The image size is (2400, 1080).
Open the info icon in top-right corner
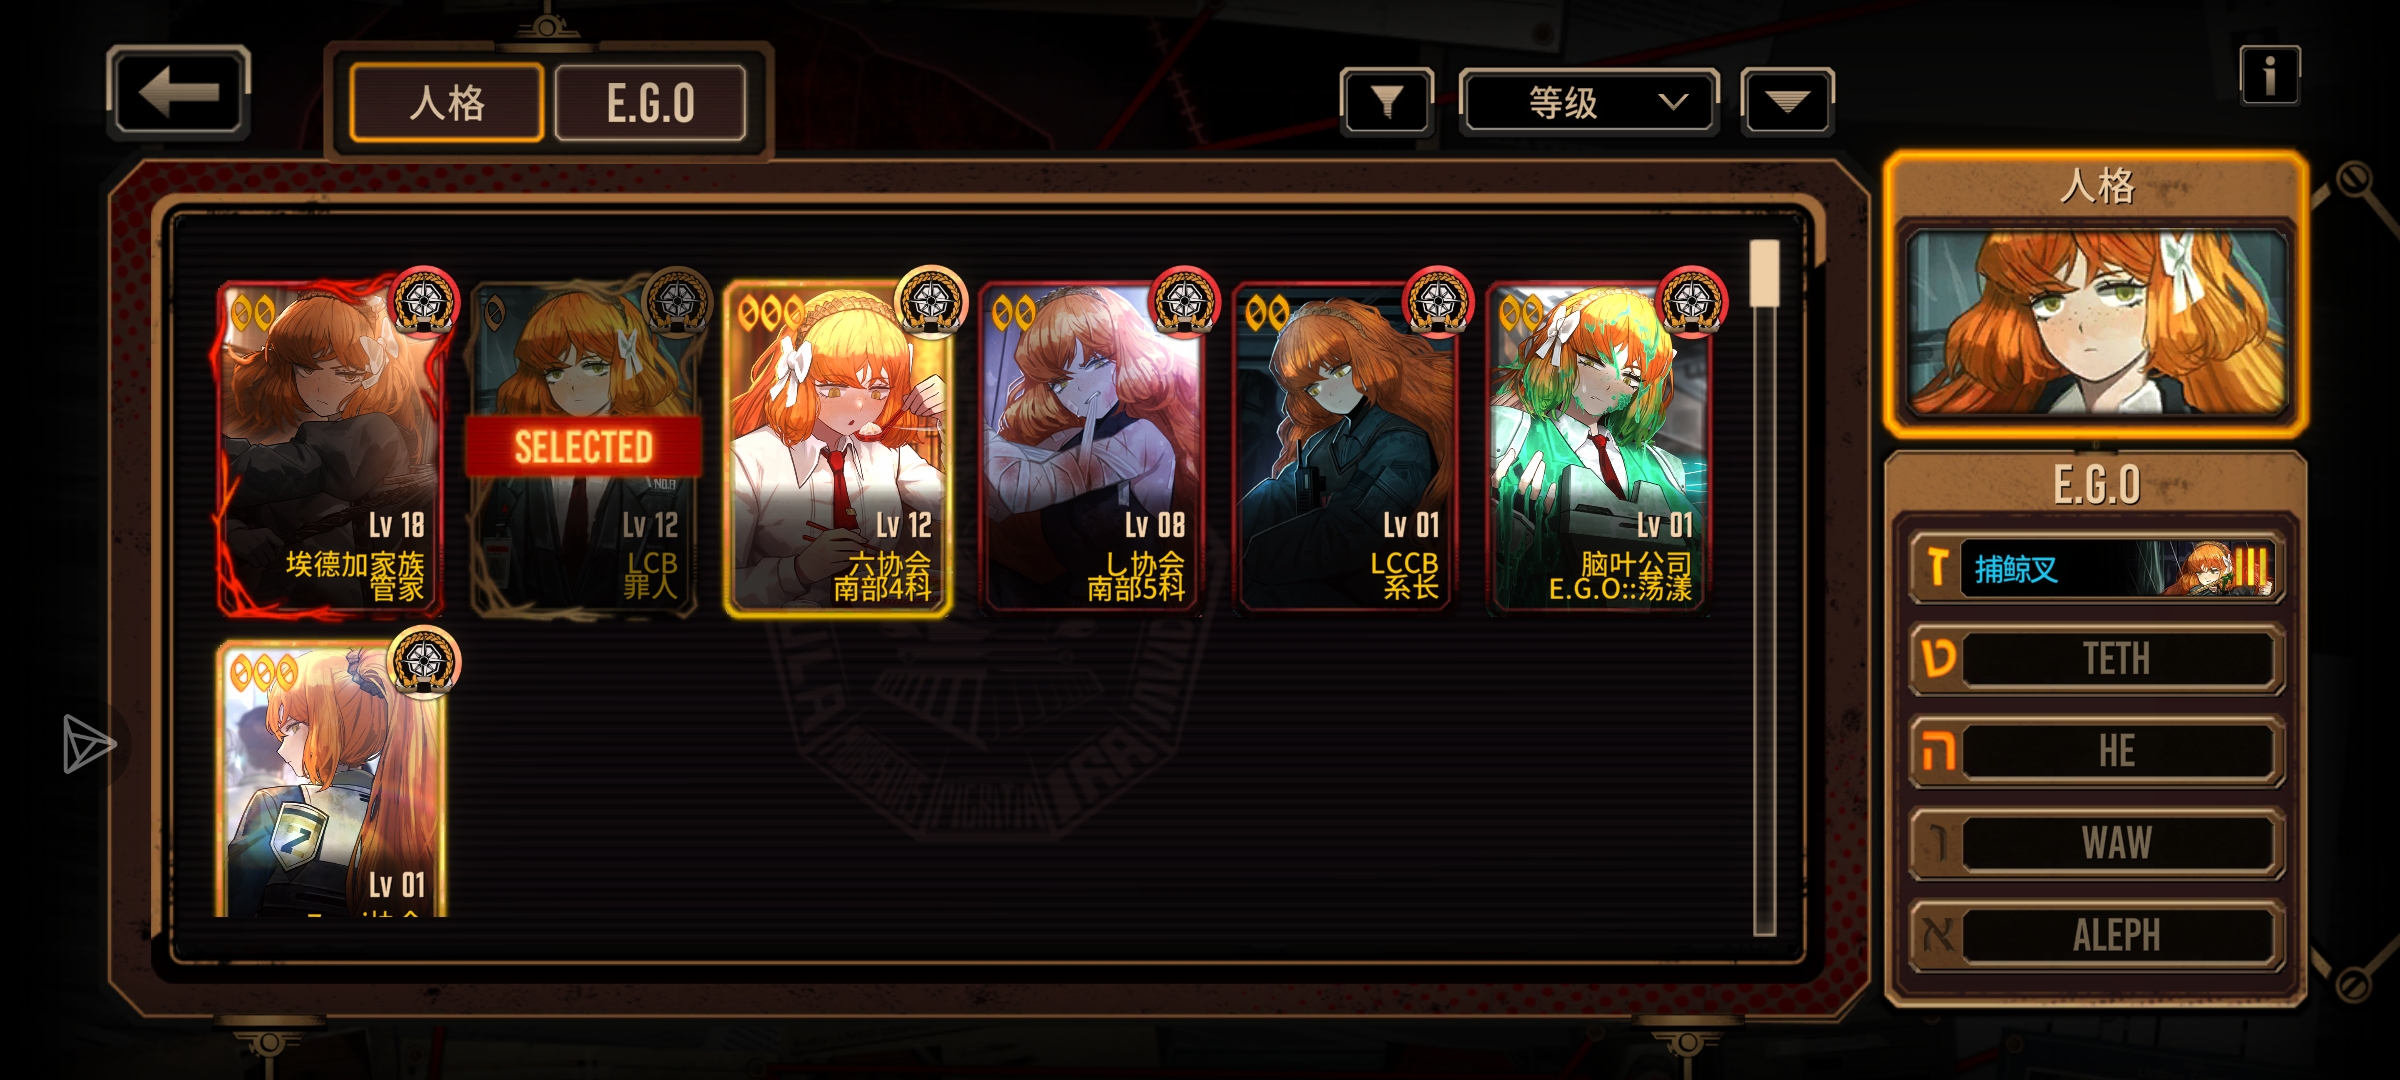point(2269,75)
